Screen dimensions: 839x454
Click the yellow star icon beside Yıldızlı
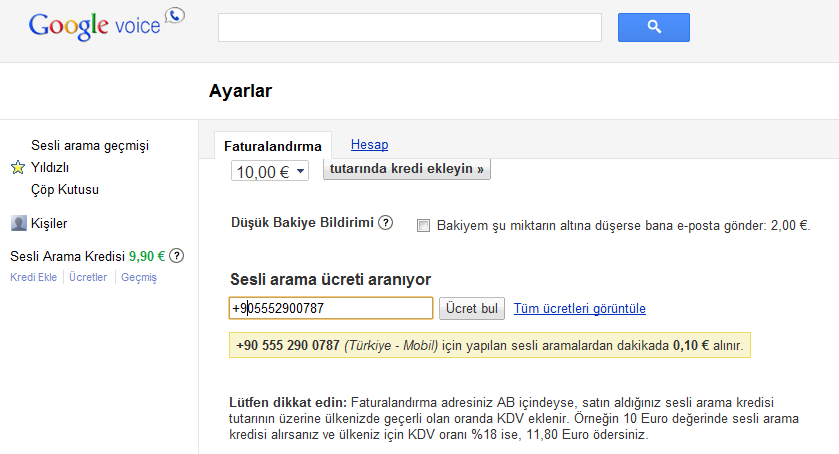(x=18, y=168)
